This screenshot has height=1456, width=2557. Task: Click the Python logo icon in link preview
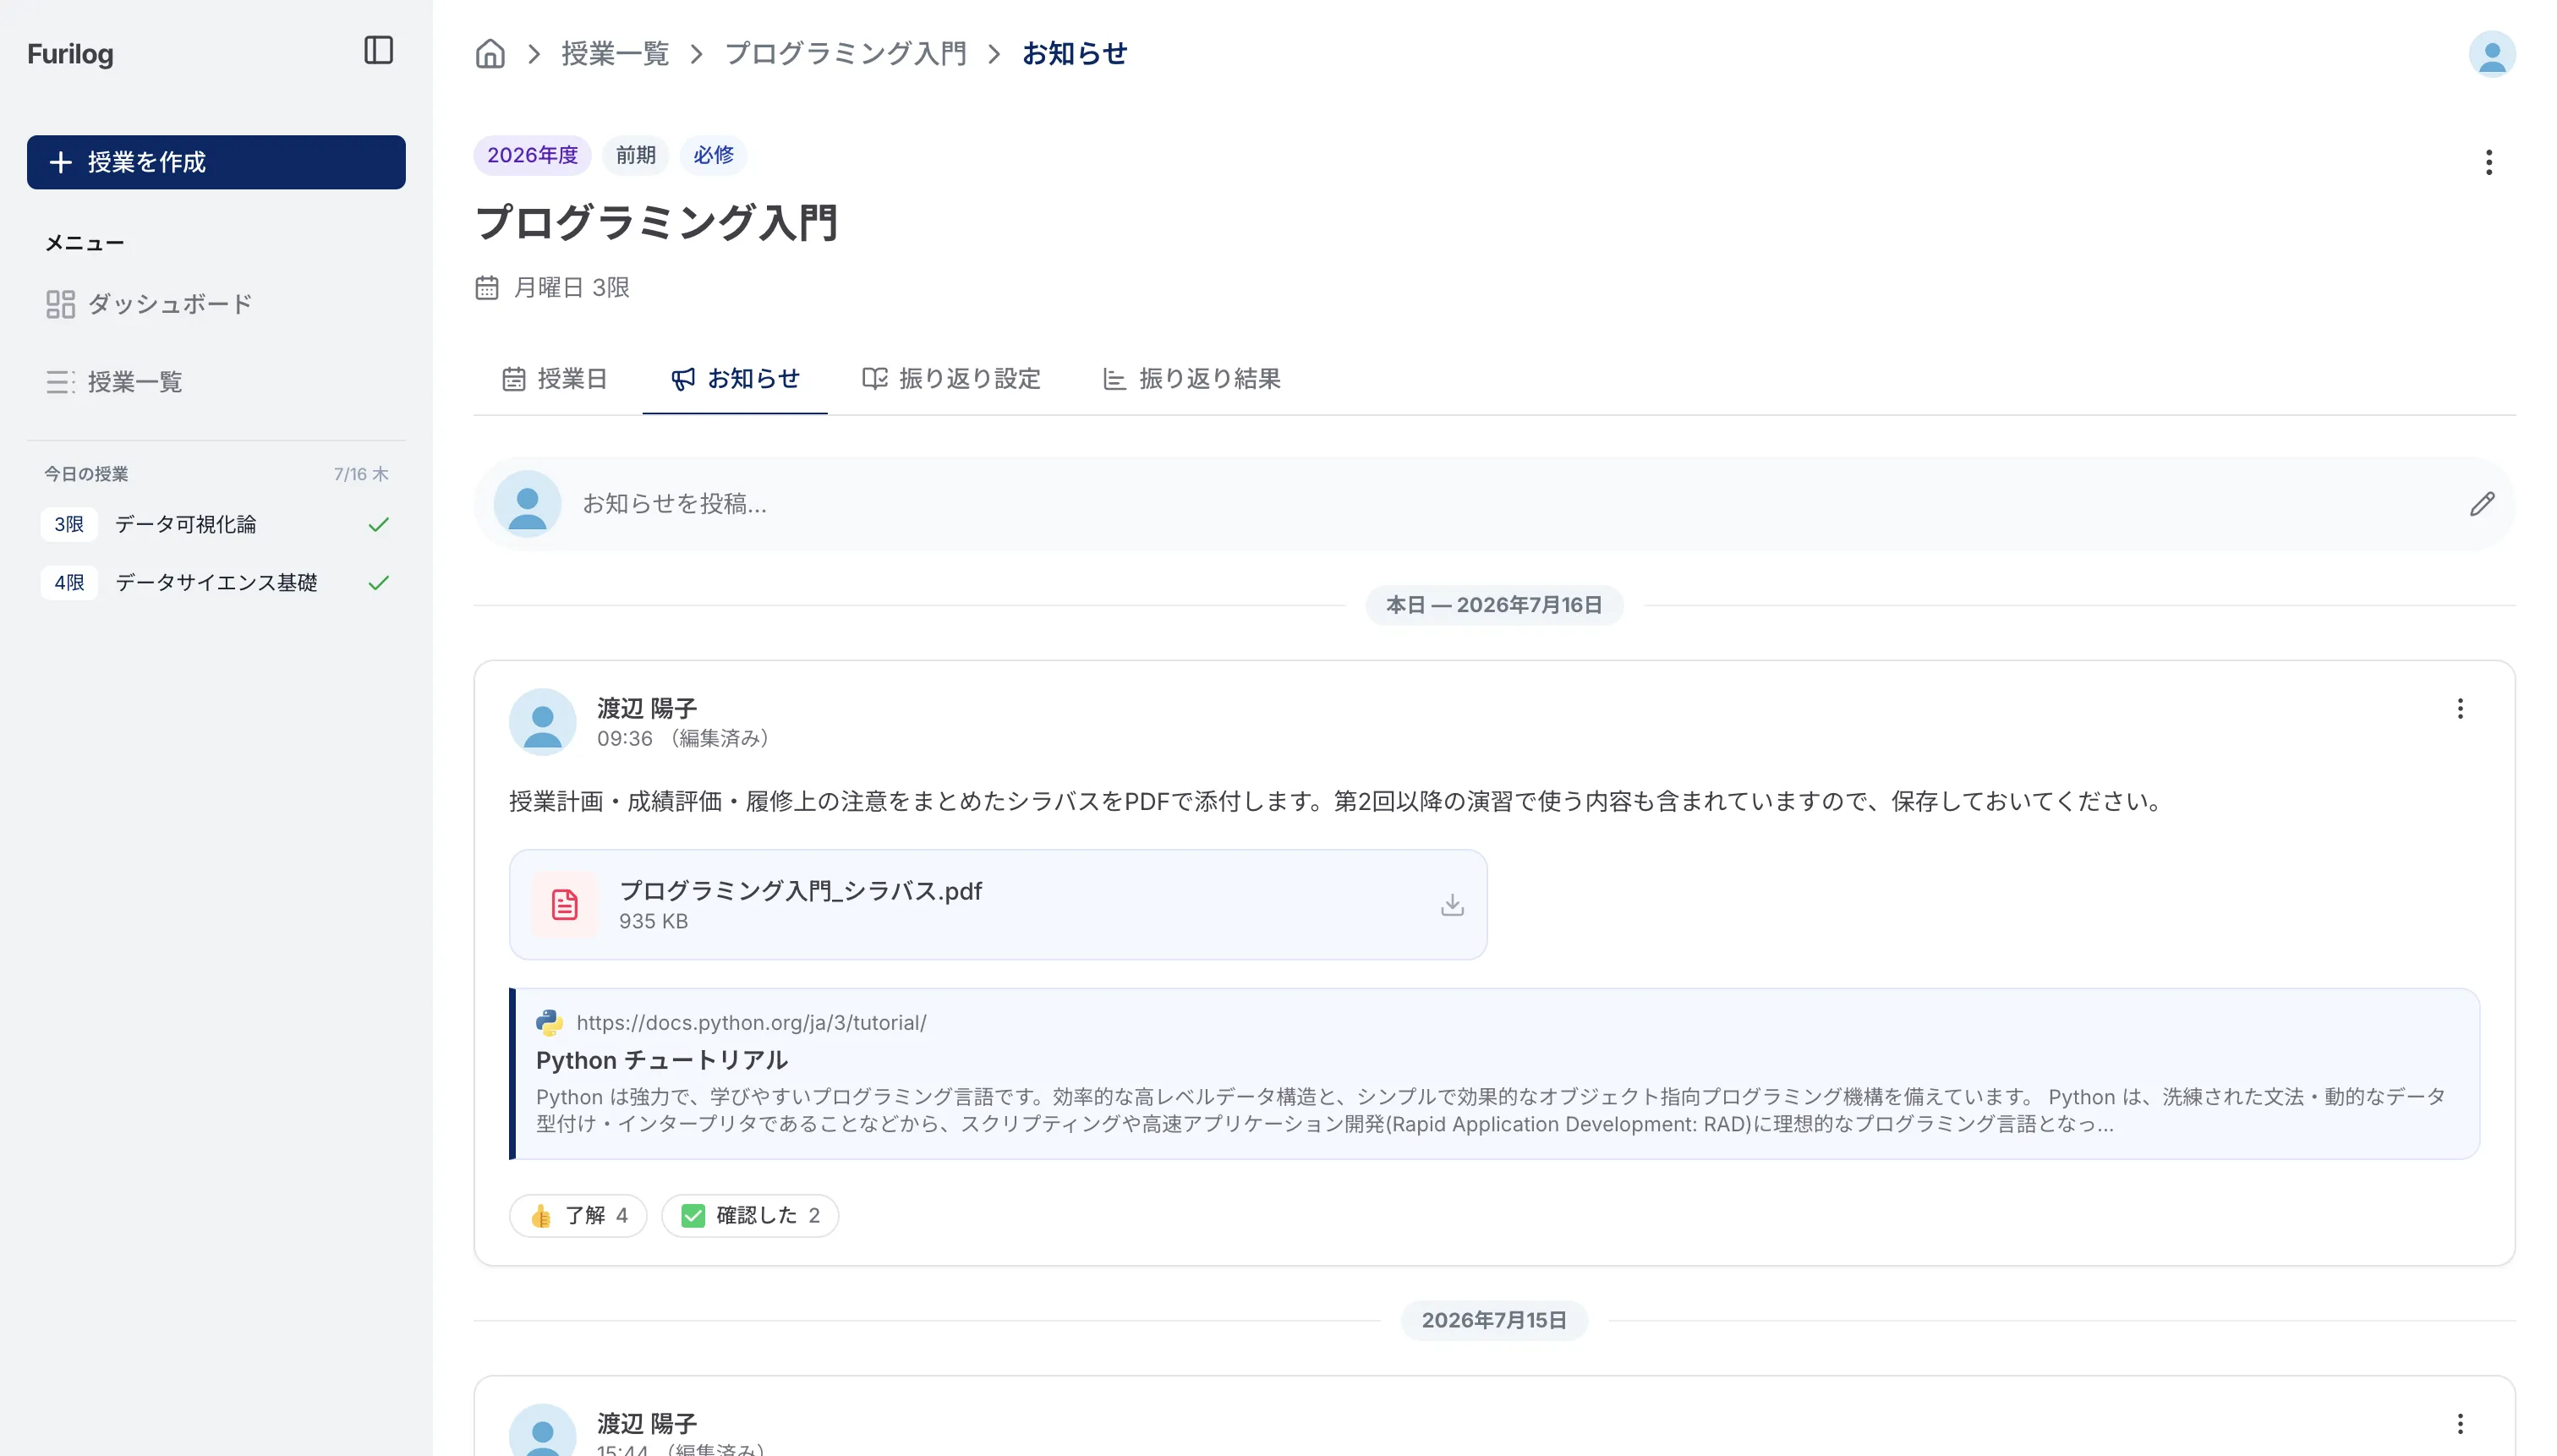549,1022
